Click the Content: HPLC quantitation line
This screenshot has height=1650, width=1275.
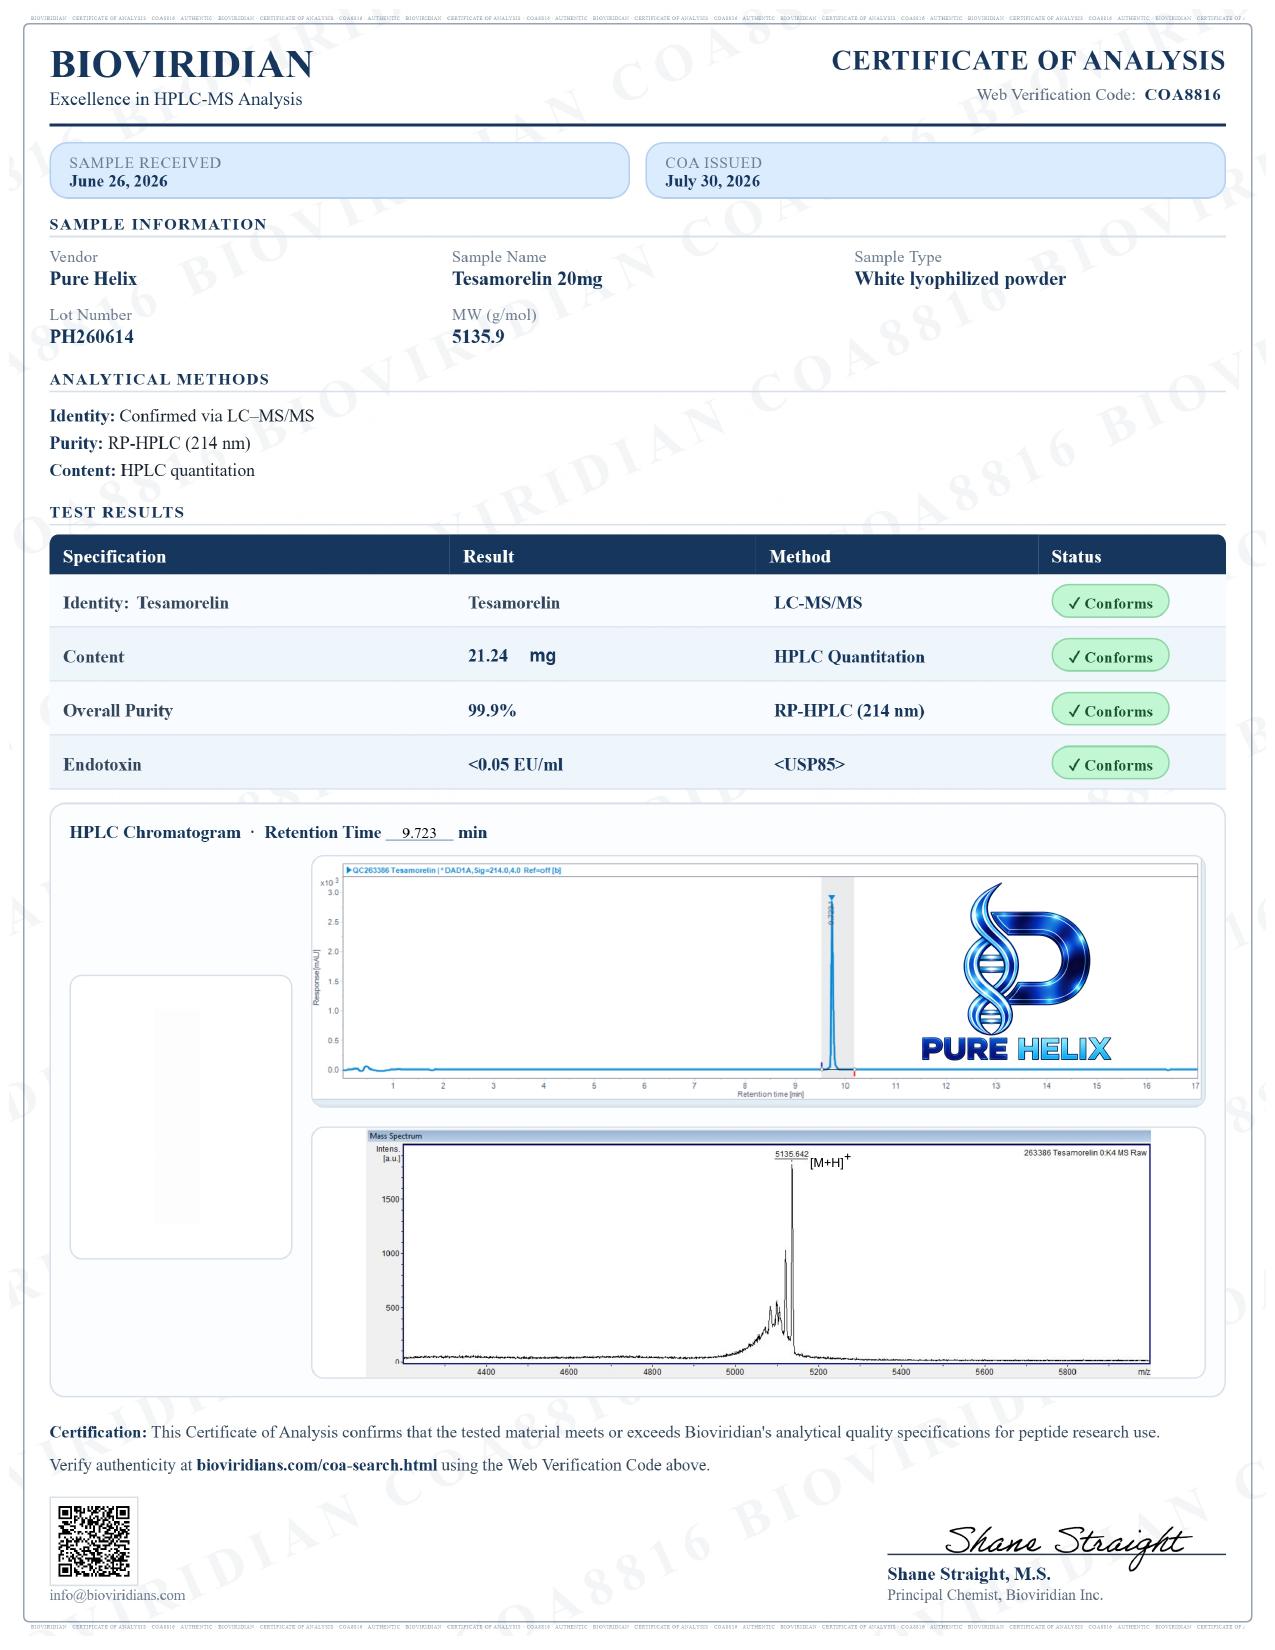(152, 470)
